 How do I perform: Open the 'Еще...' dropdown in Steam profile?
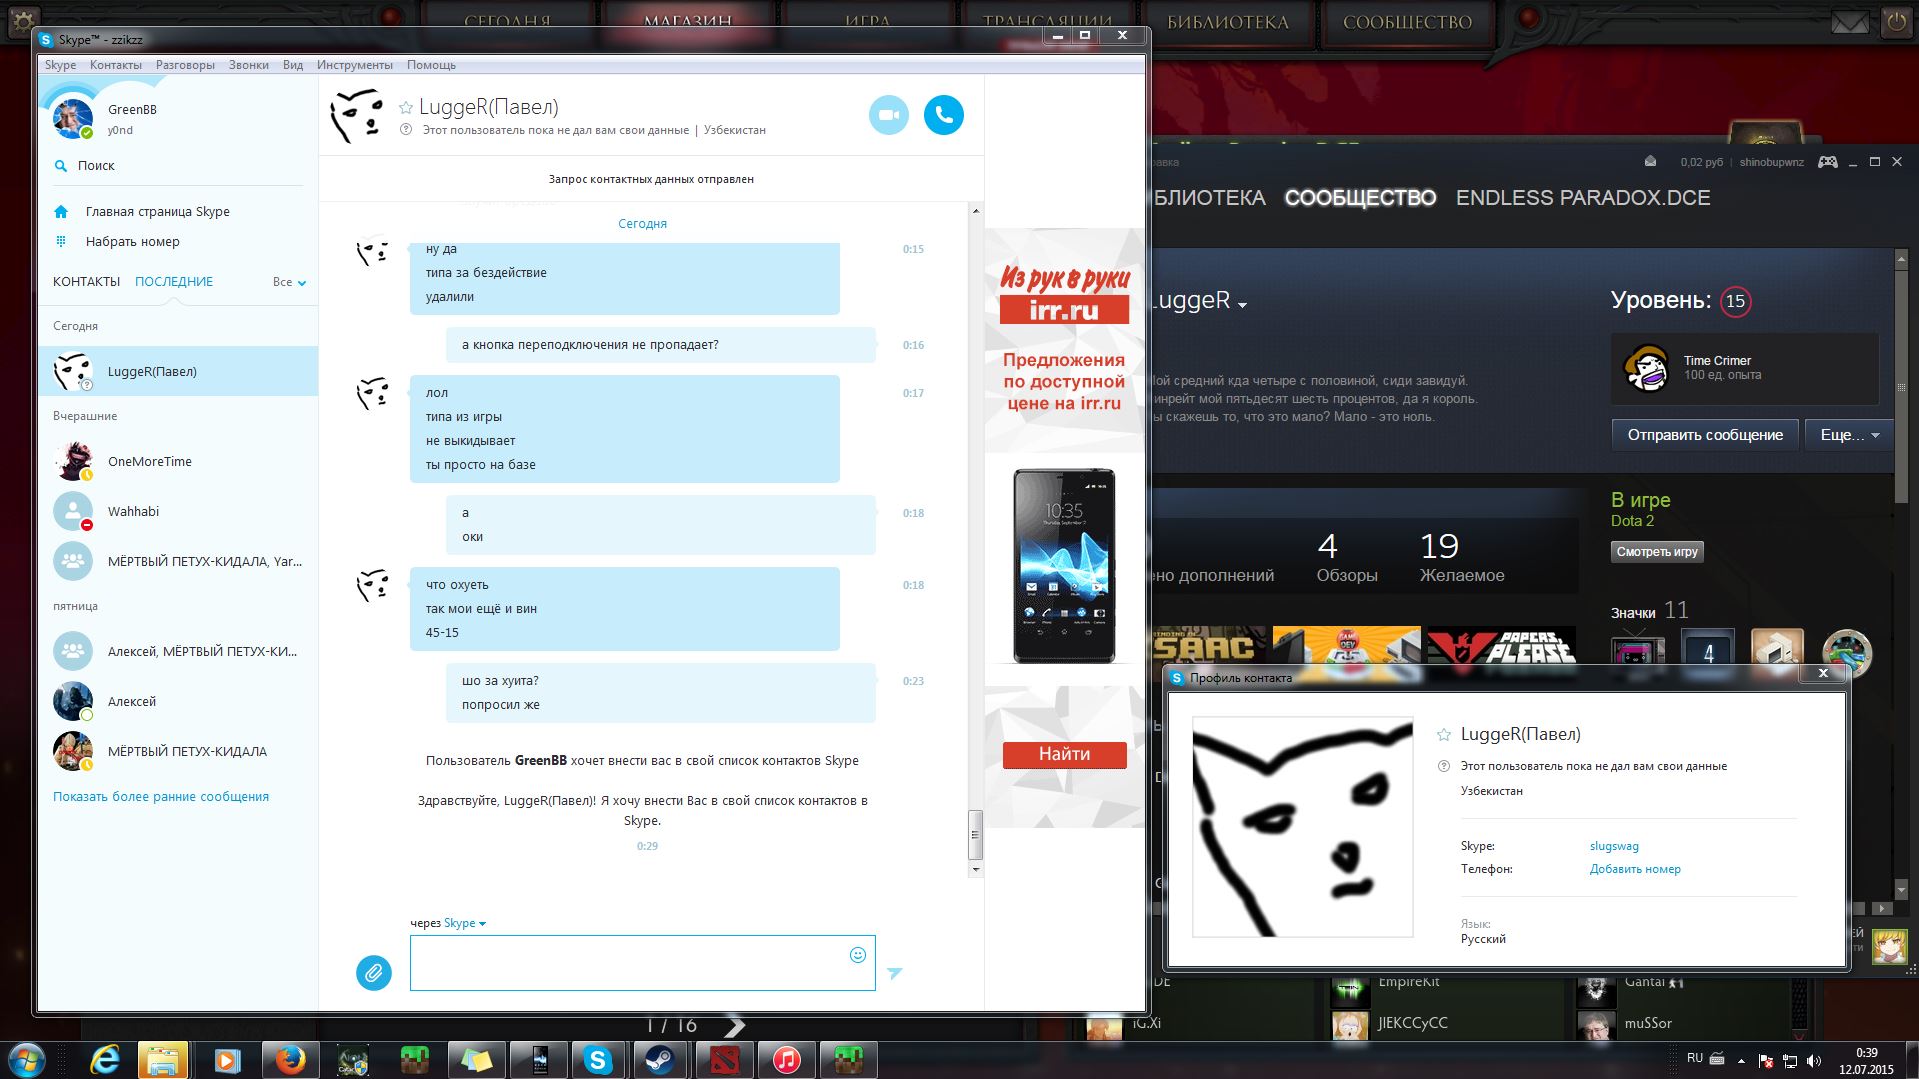(1849, 435)
